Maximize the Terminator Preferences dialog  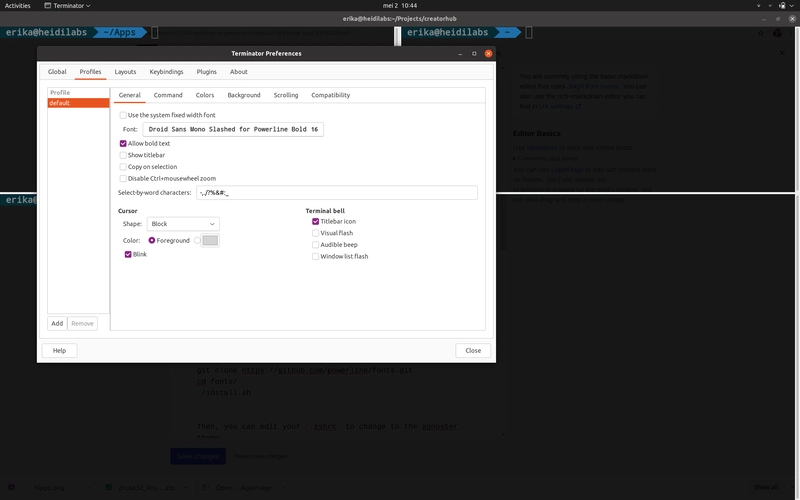tap(474, 54)
